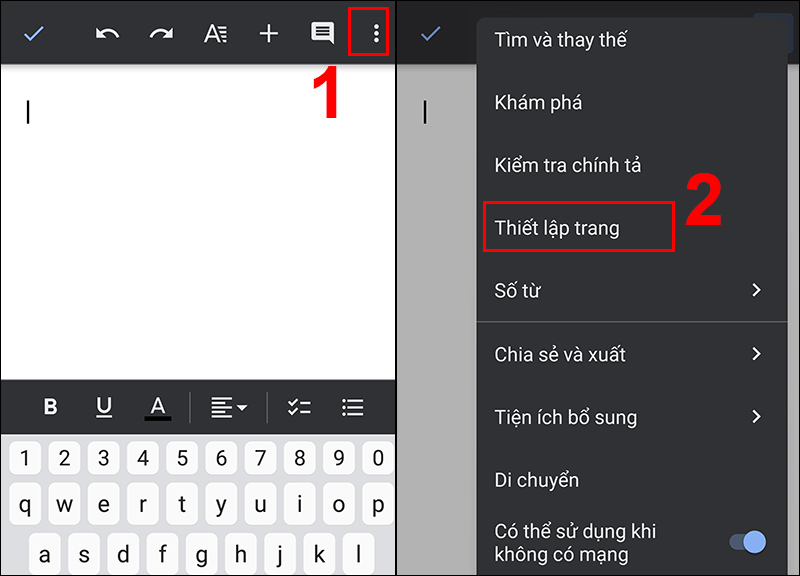Image resolution: width=800 pixels, height=576 pixels.
Task: Tap the u key on keyboard
Action: point(260,504)
